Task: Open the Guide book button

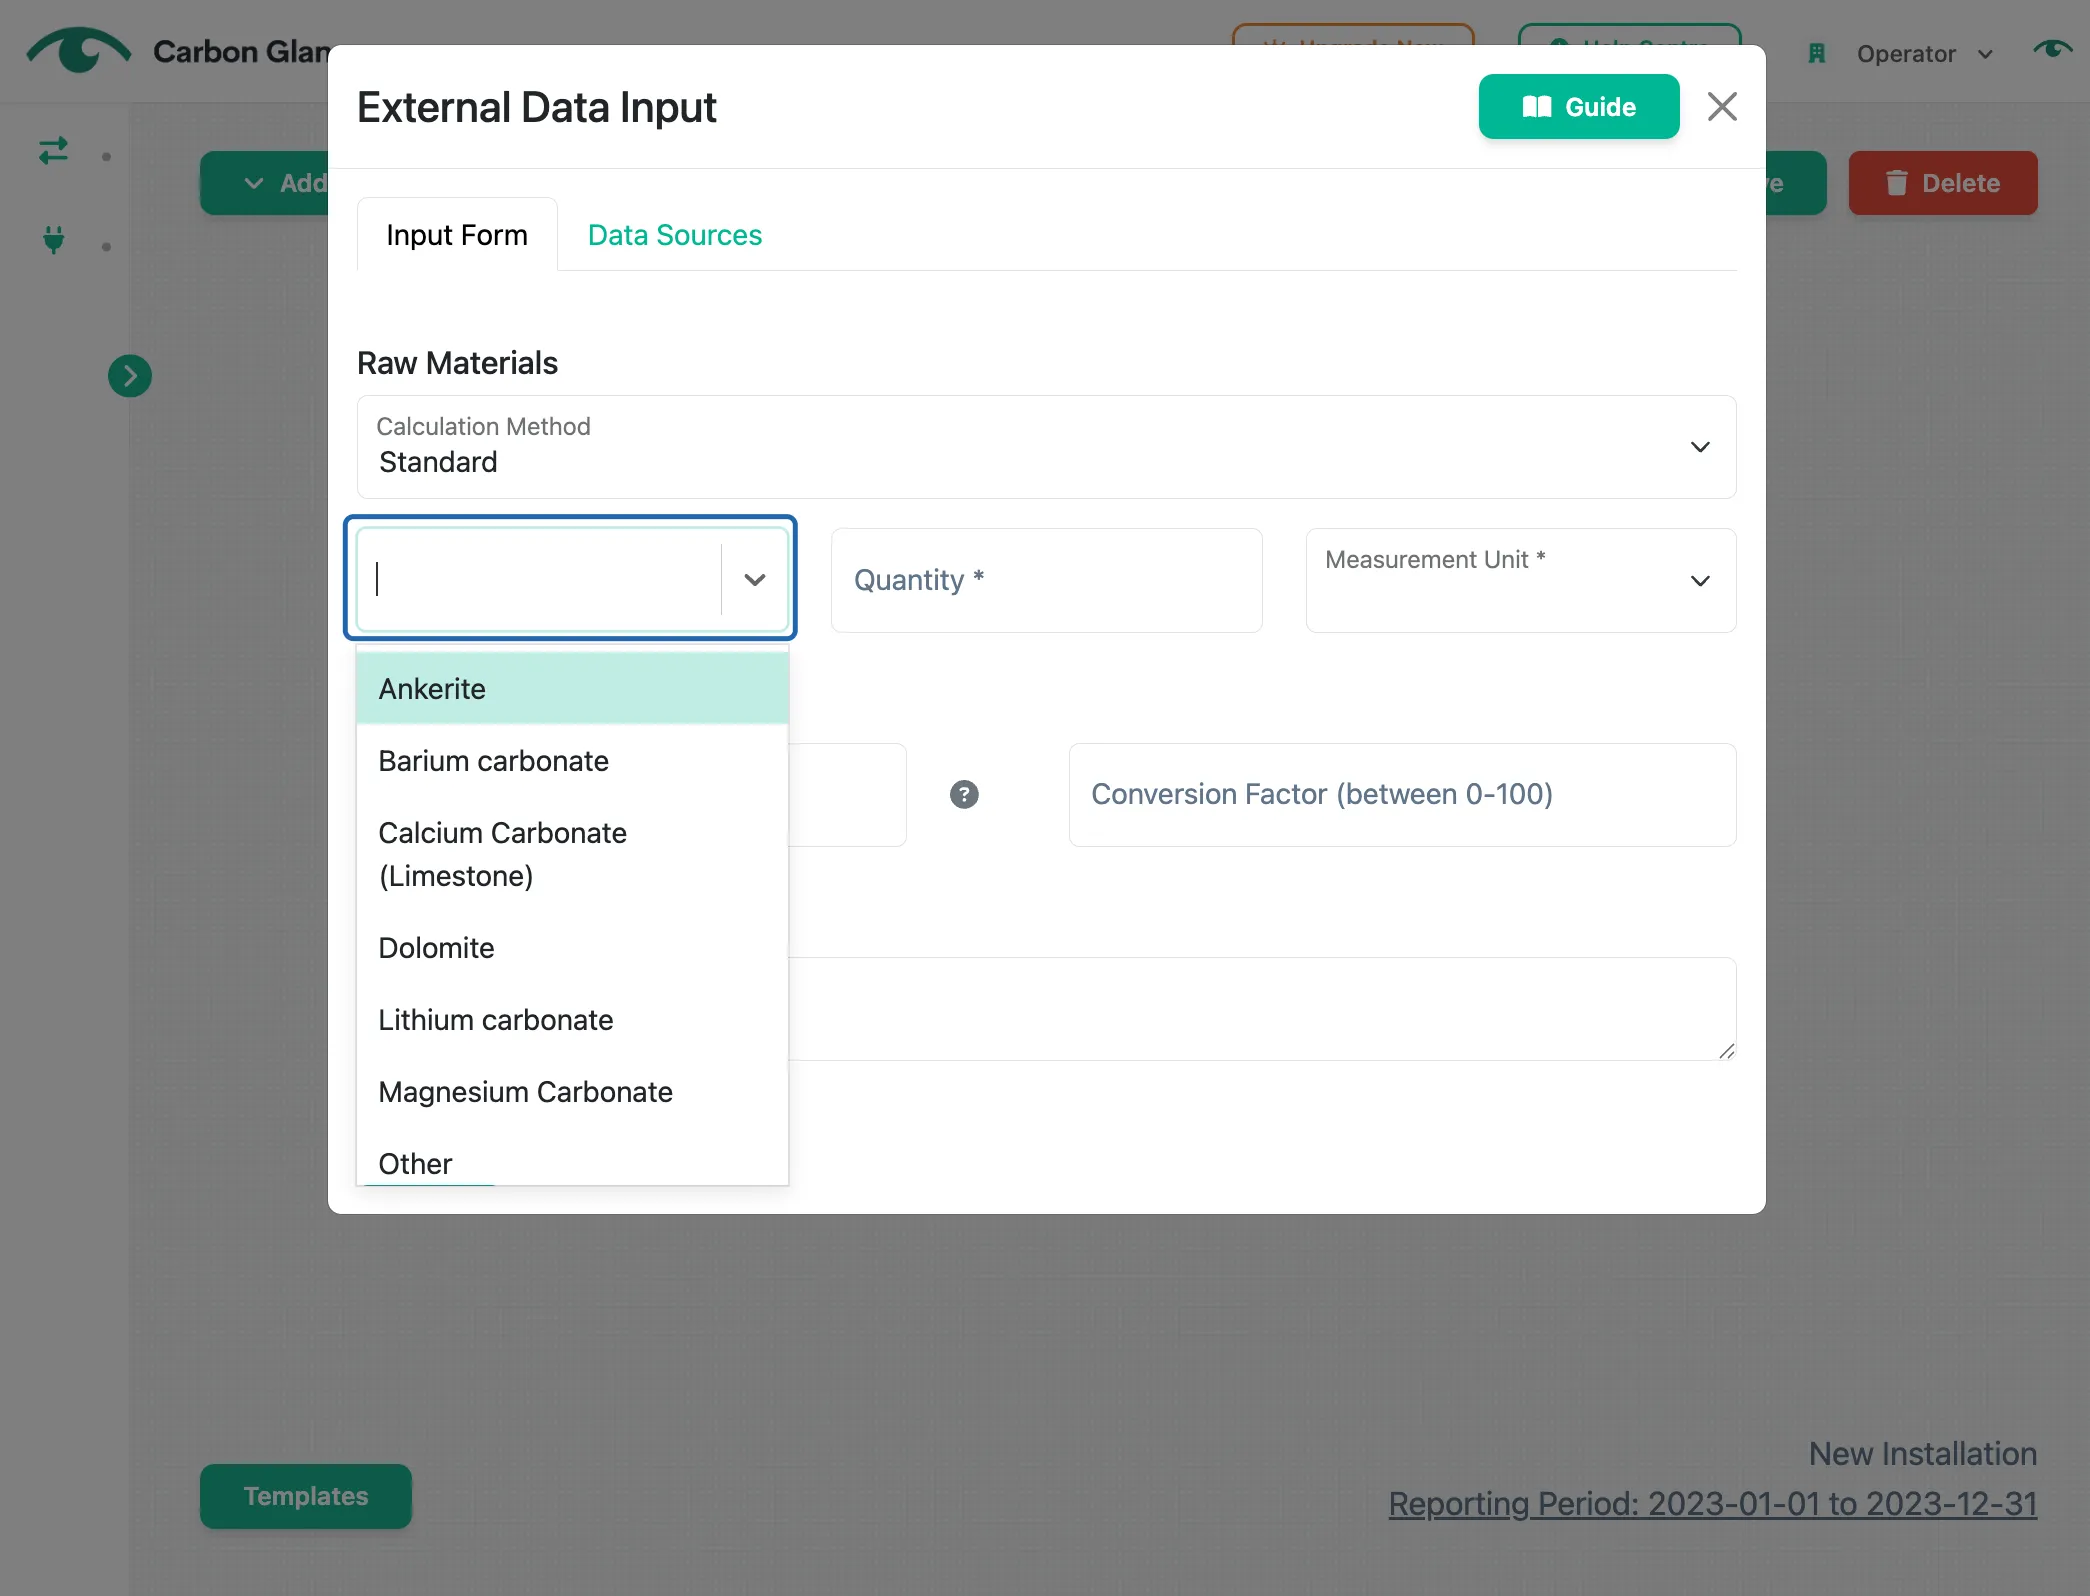Action: click(1578, 107)
